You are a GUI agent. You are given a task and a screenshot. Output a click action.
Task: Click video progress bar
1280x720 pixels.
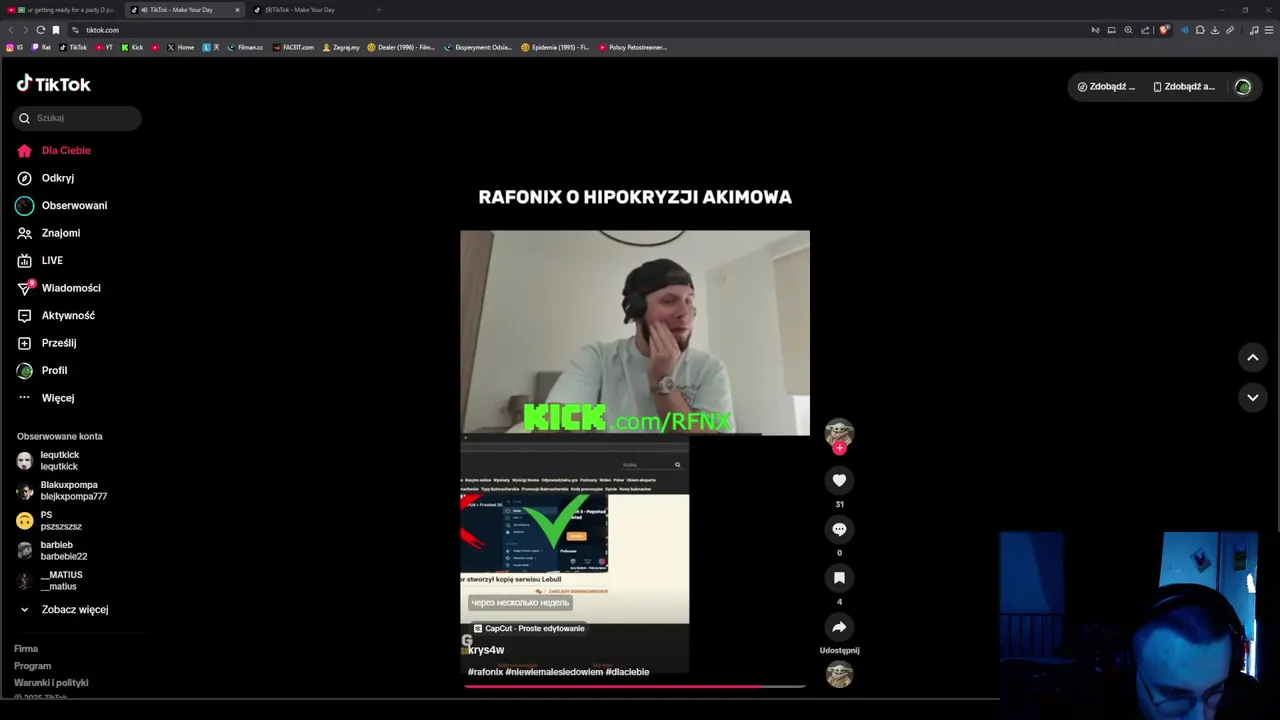635,686
